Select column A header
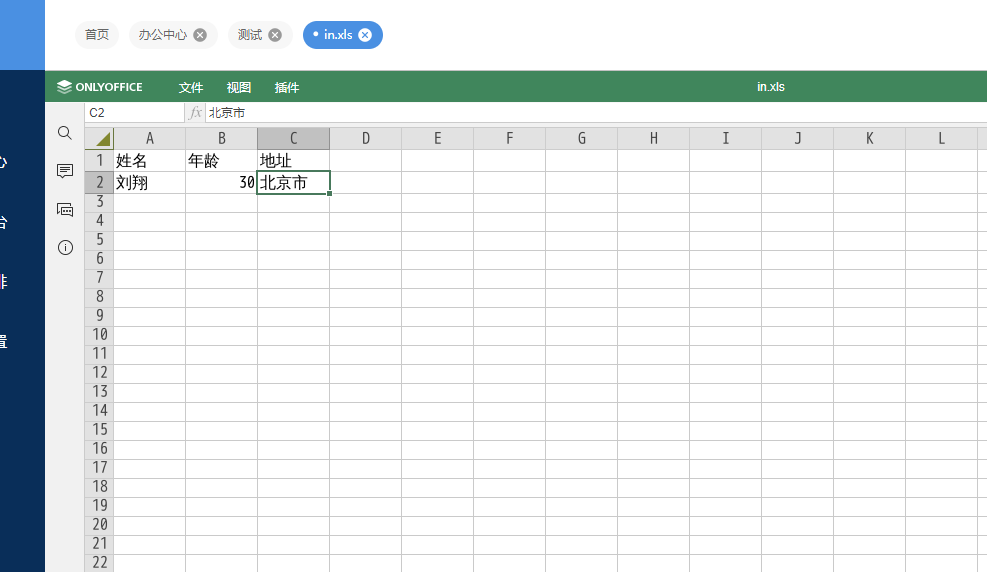The image size is (987, 572). (x=149, y=138)
